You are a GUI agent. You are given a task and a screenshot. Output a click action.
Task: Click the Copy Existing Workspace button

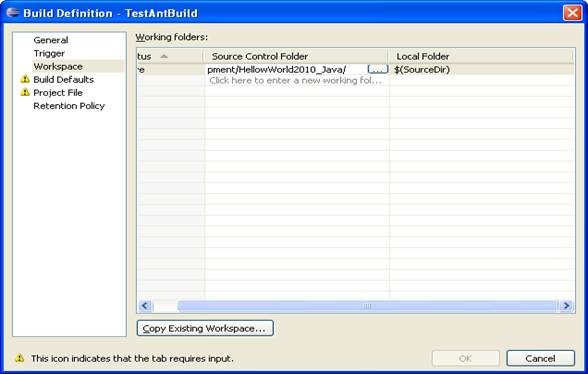pyautogui.click(x=205, y=328)
